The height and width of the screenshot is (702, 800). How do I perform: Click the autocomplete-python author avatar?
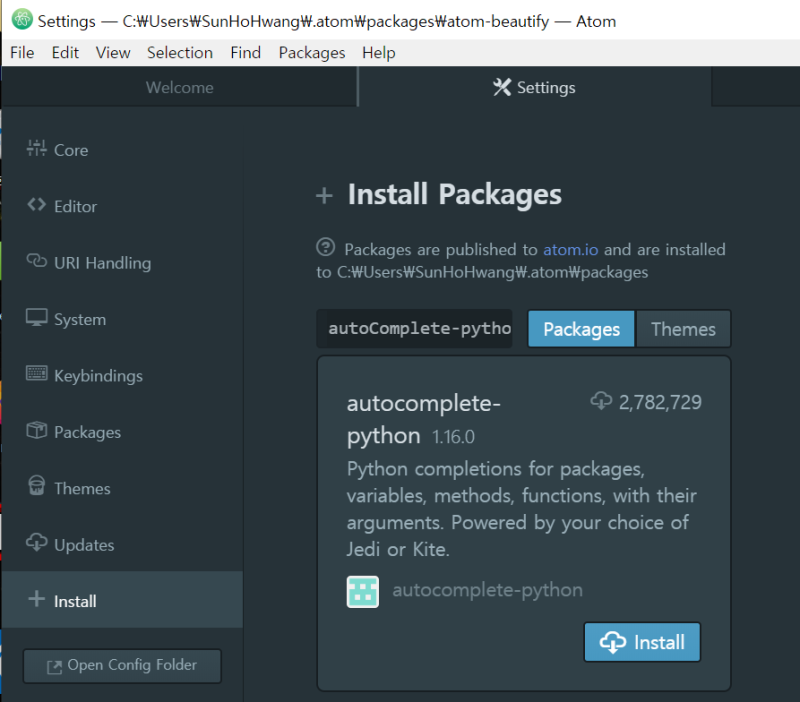coord(363,592)
